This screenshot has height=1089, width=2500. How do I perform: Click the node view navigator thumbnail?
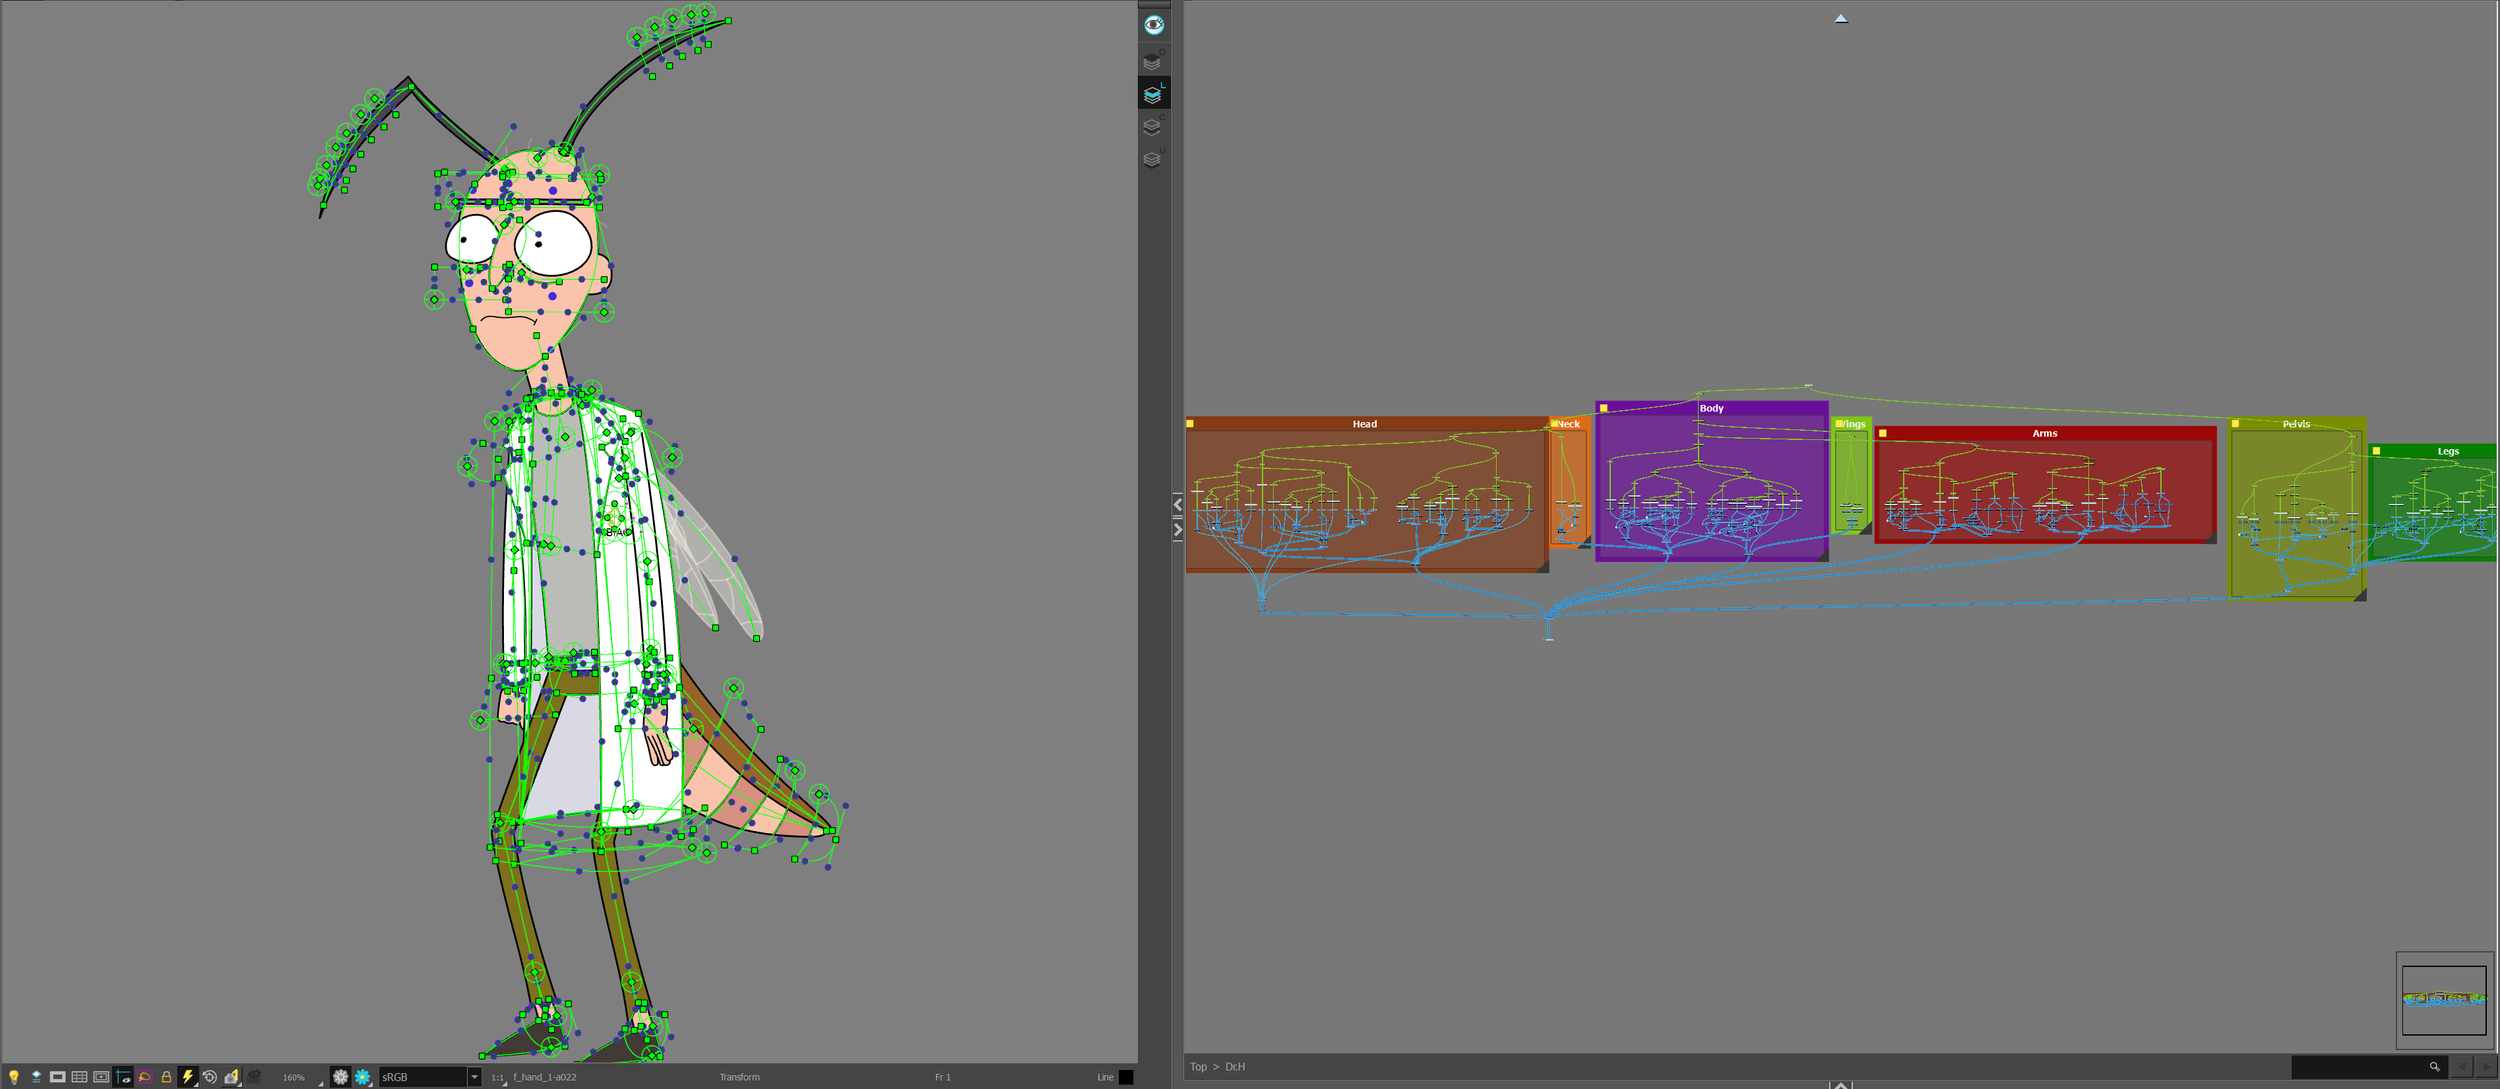click(2444, 1000)
